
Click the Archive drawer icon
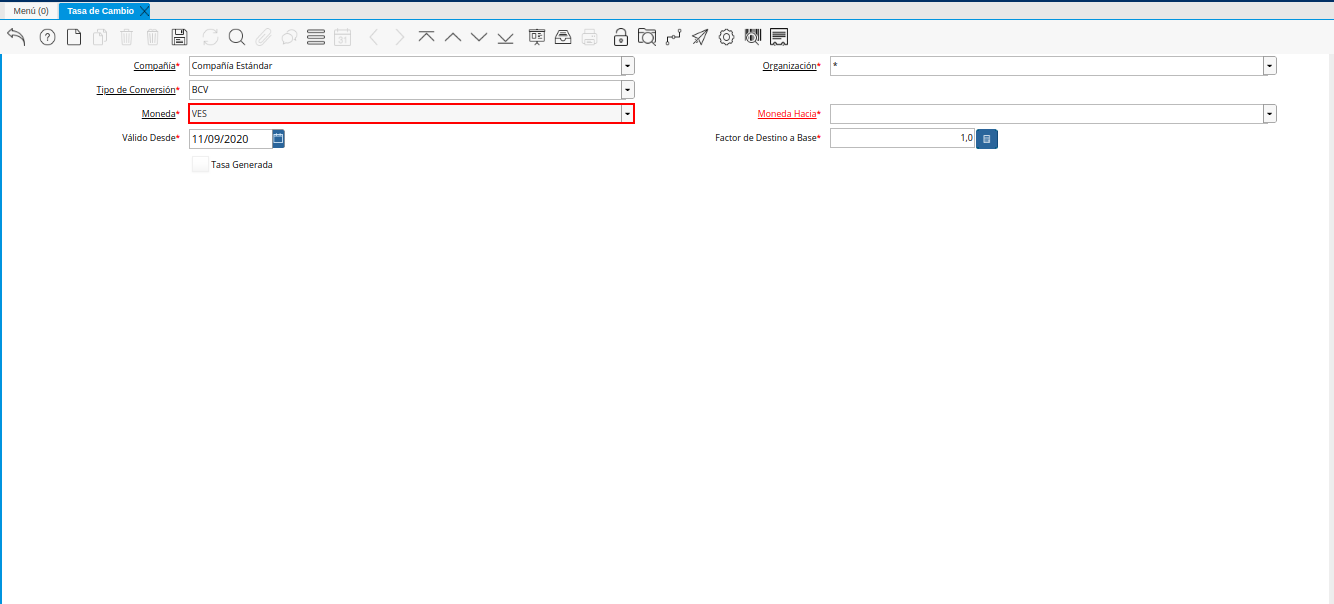pyautogui.click(x=563, y=37)
